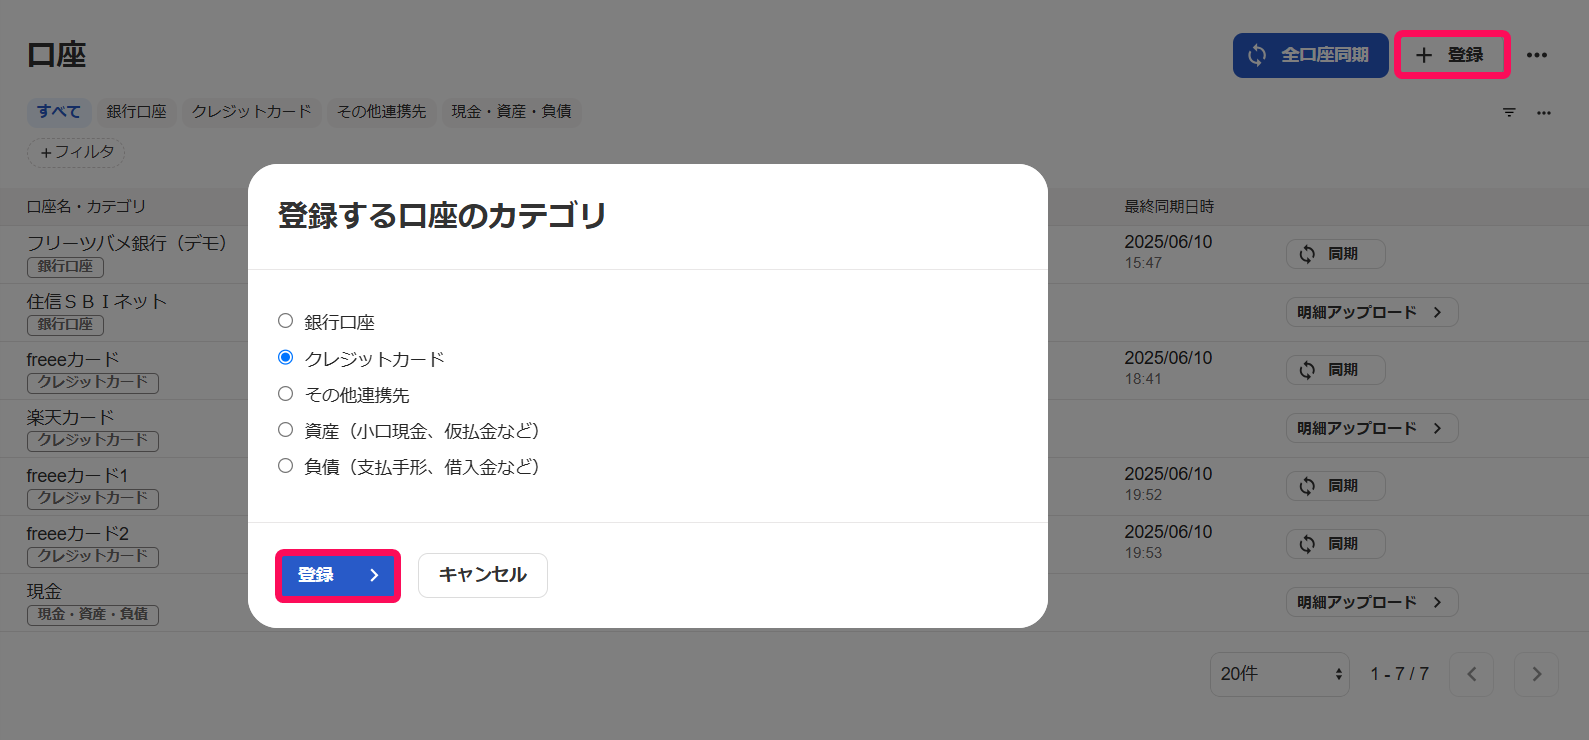Open the three-dot overflow menu at top right
This screenshot has height=740, width=1589.
pyautogui.click(x=1537, y=55)
